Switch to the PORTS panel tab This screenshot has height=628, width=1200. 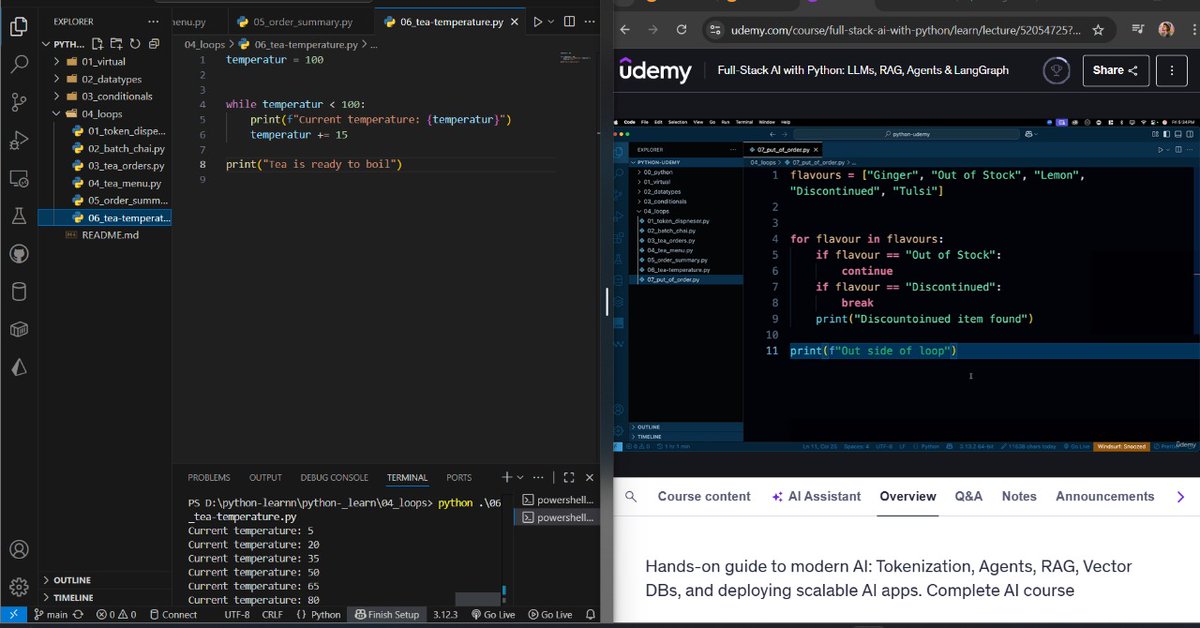pyautogui.click(x=459, y=477)
